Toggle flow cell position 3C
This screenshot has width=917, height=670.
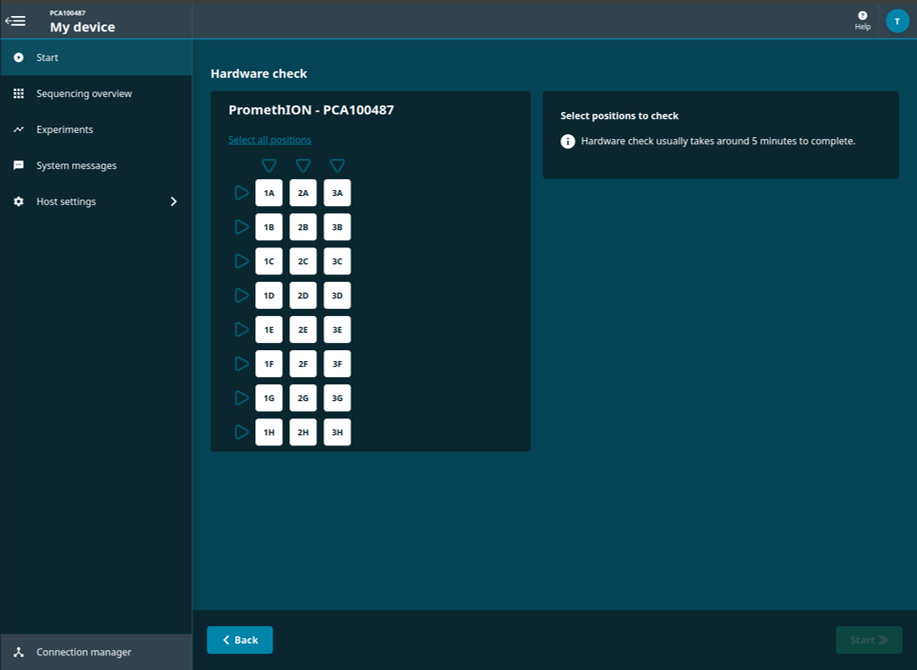pyautogui.click(x=337, y=261)
